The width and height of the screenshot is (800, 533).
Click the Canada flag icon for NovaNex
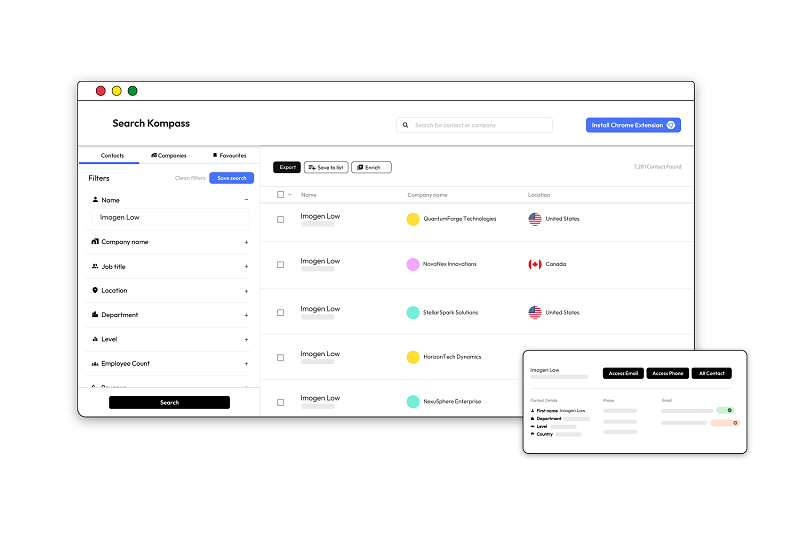point(535,264)
